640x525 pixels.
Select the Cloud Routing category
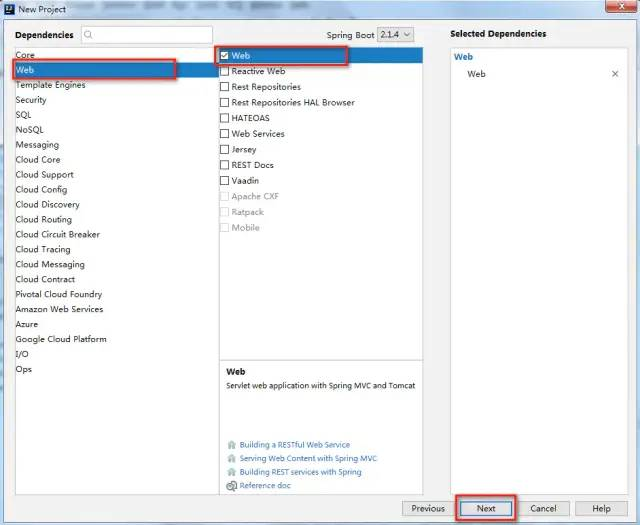[116, 220]
